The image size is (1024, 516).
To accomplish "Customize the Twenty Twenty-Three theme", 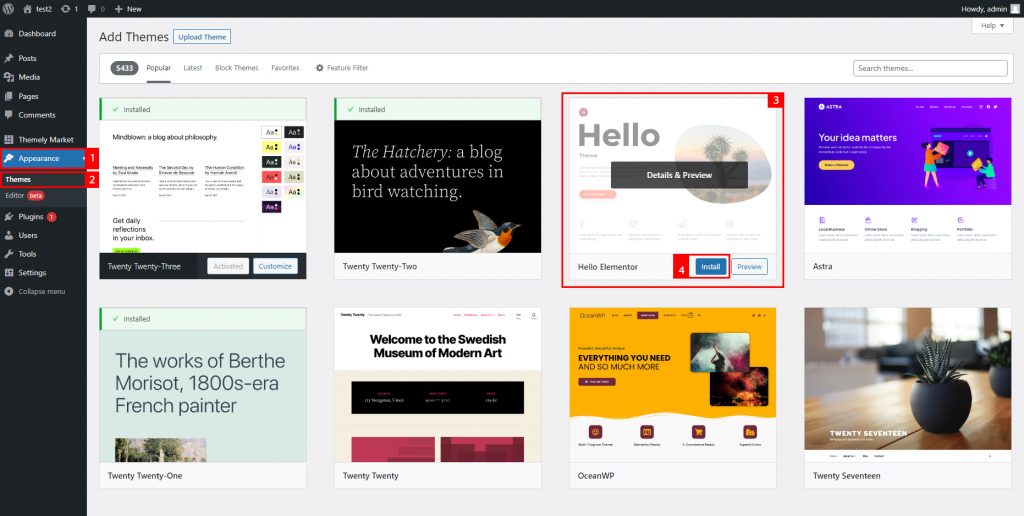I will click(275, 266).
